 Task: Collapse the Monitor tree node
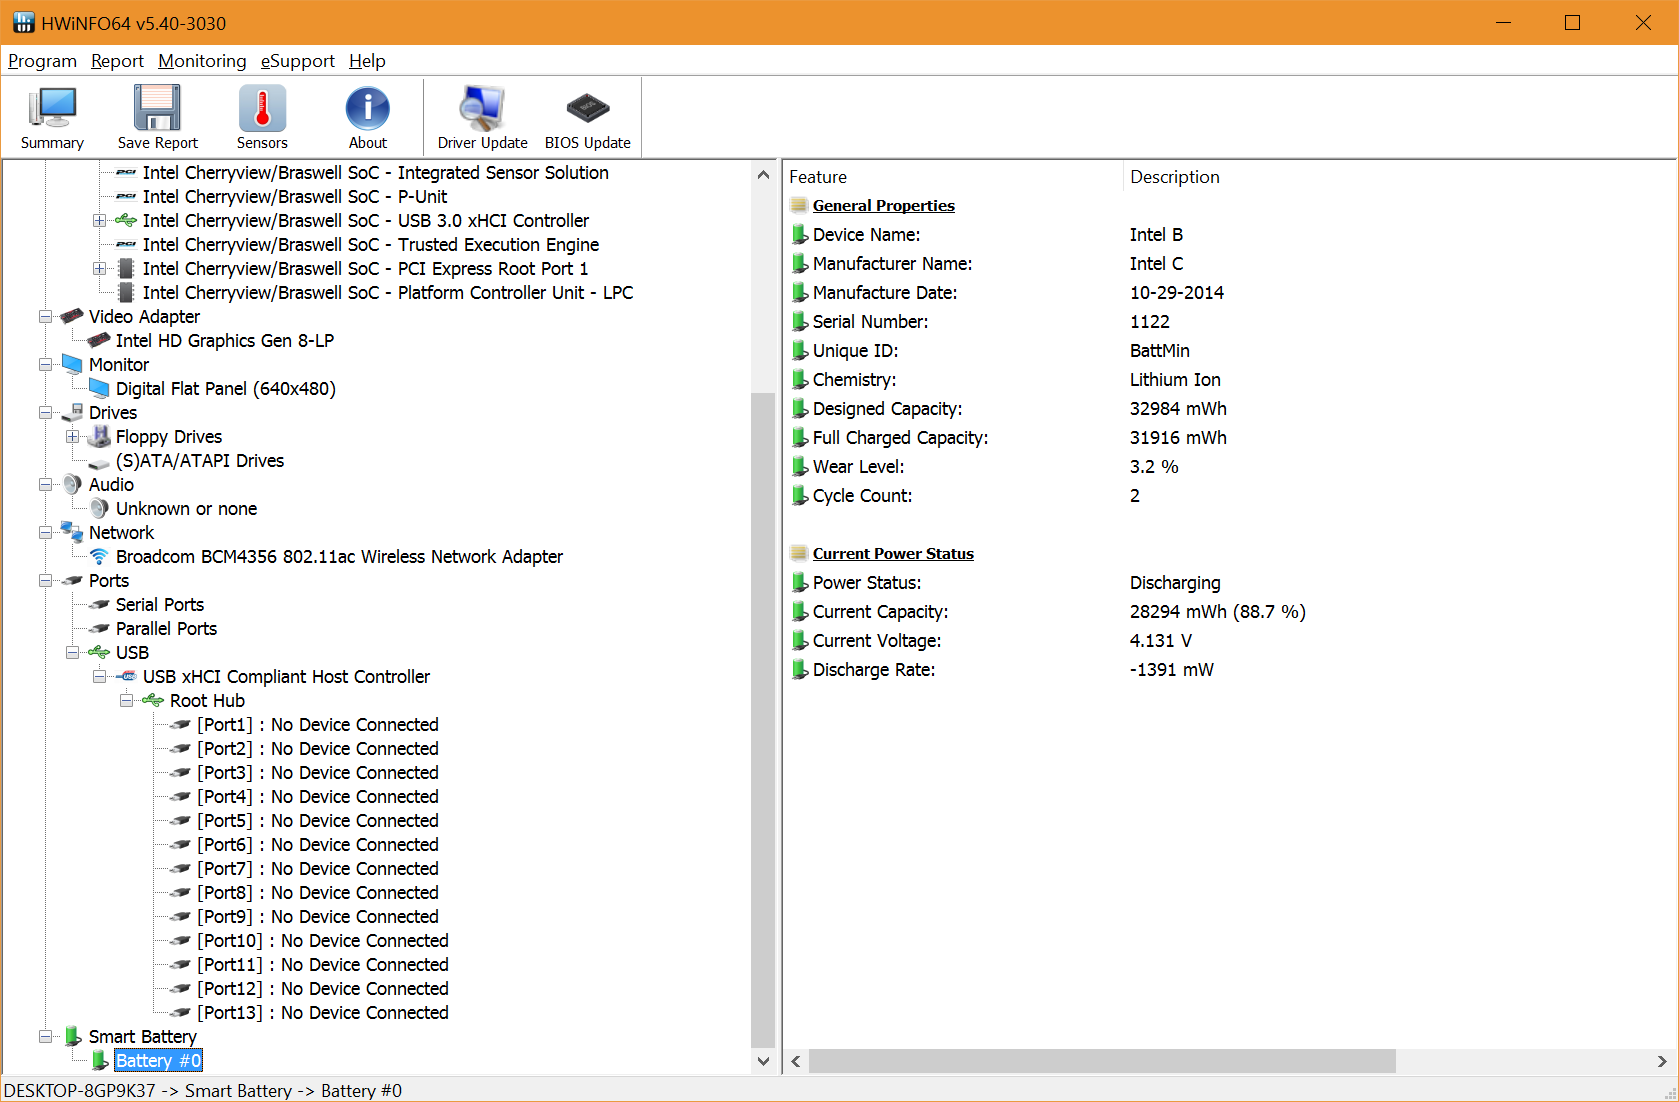click(x=45, y=364)
